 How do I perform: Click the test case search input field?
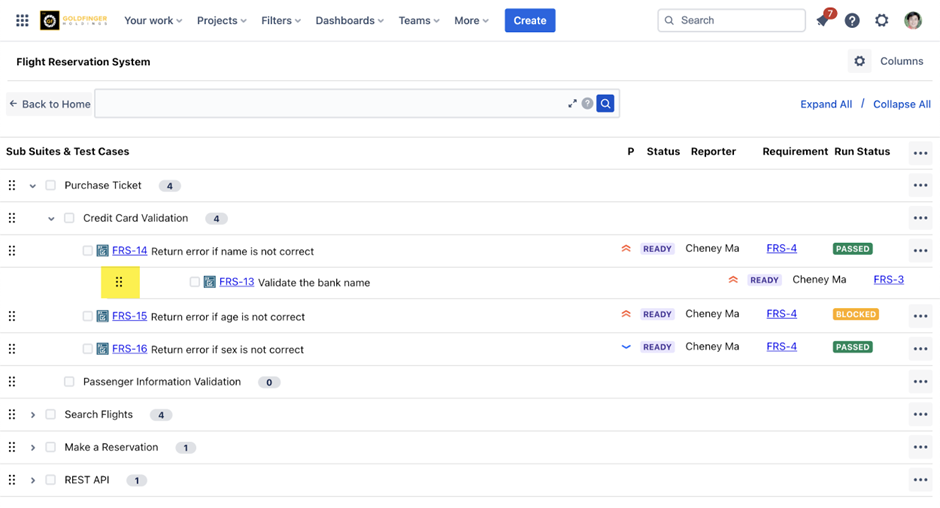(330, 103)
